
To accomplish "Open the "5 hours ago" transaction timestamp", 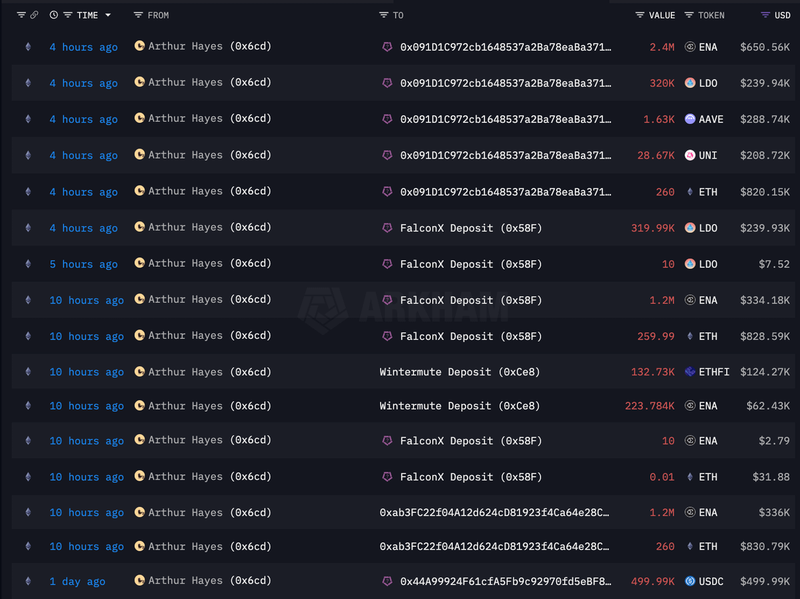I will tap(83, 264).
